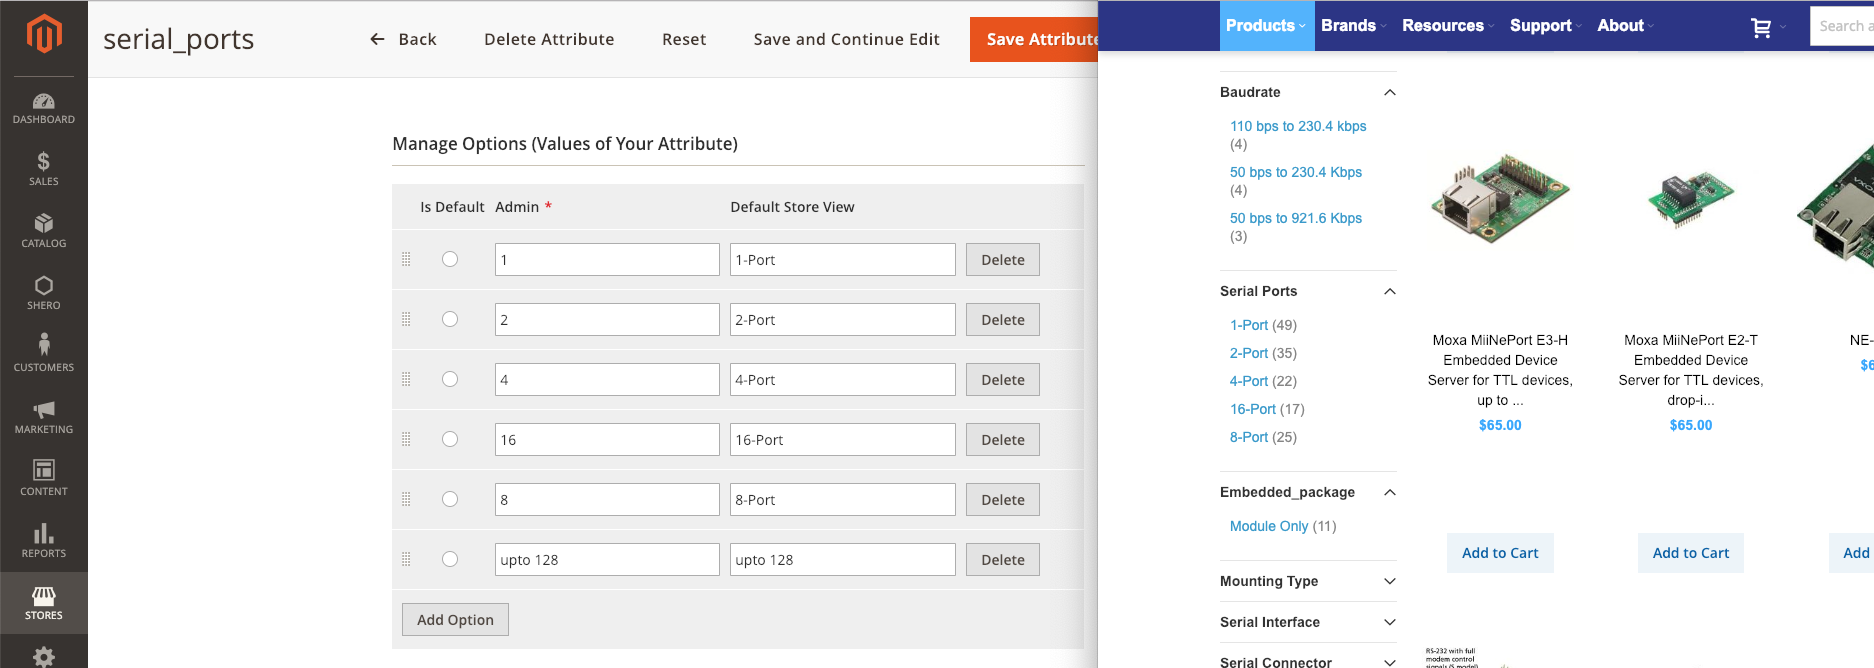Open the About menu in storefront
This screenshot has height=668, width=1874.
pyautogui.click(x=1625, y=26)
